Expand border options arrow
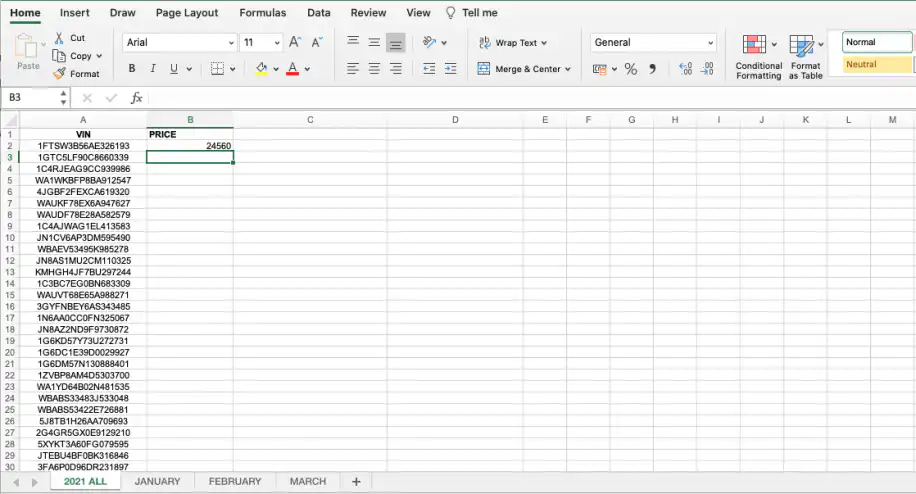 [233, 69]
